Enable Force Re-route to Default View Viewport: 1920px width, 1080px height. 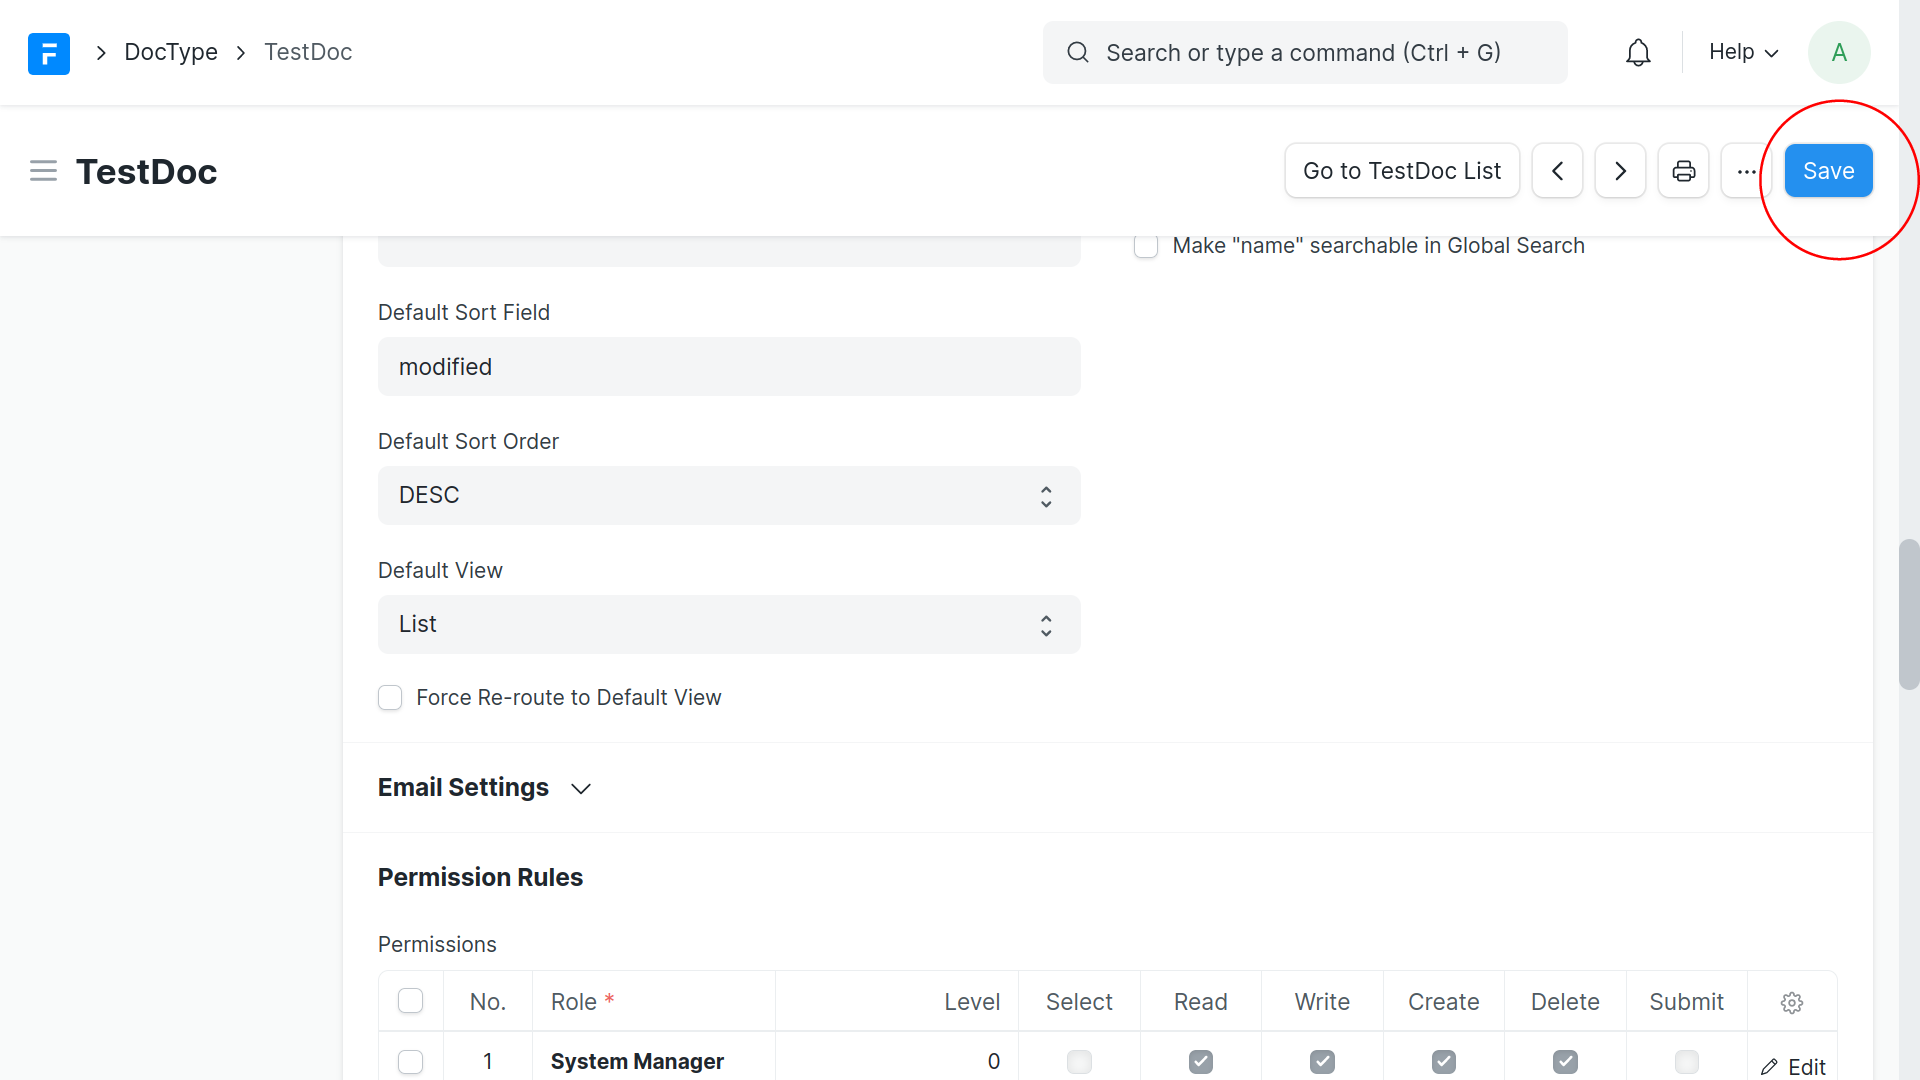[390, 698]
